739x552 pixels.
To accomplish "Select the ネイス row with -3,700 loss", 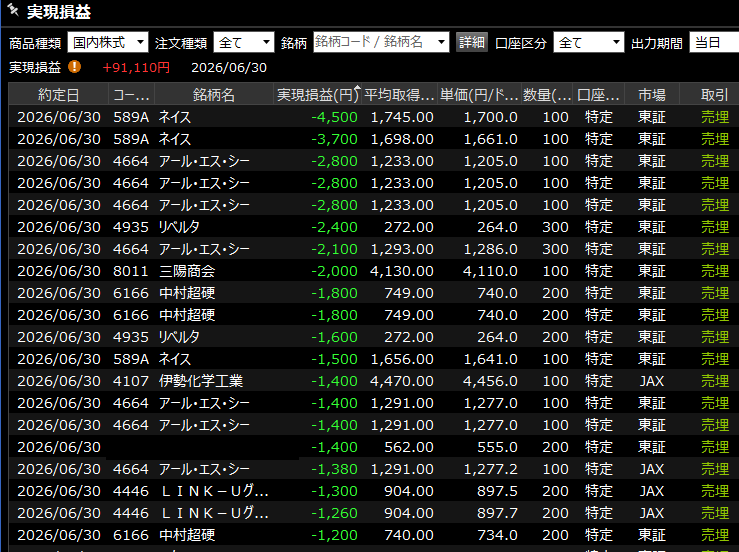I will pos(374,139).
